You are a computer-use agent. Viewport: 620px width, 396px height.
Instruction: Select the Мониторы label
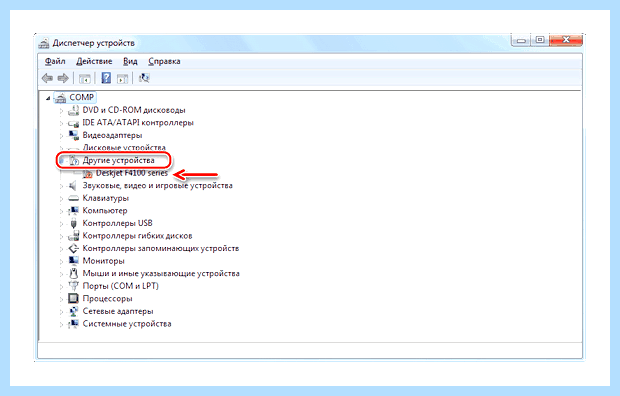103,261
